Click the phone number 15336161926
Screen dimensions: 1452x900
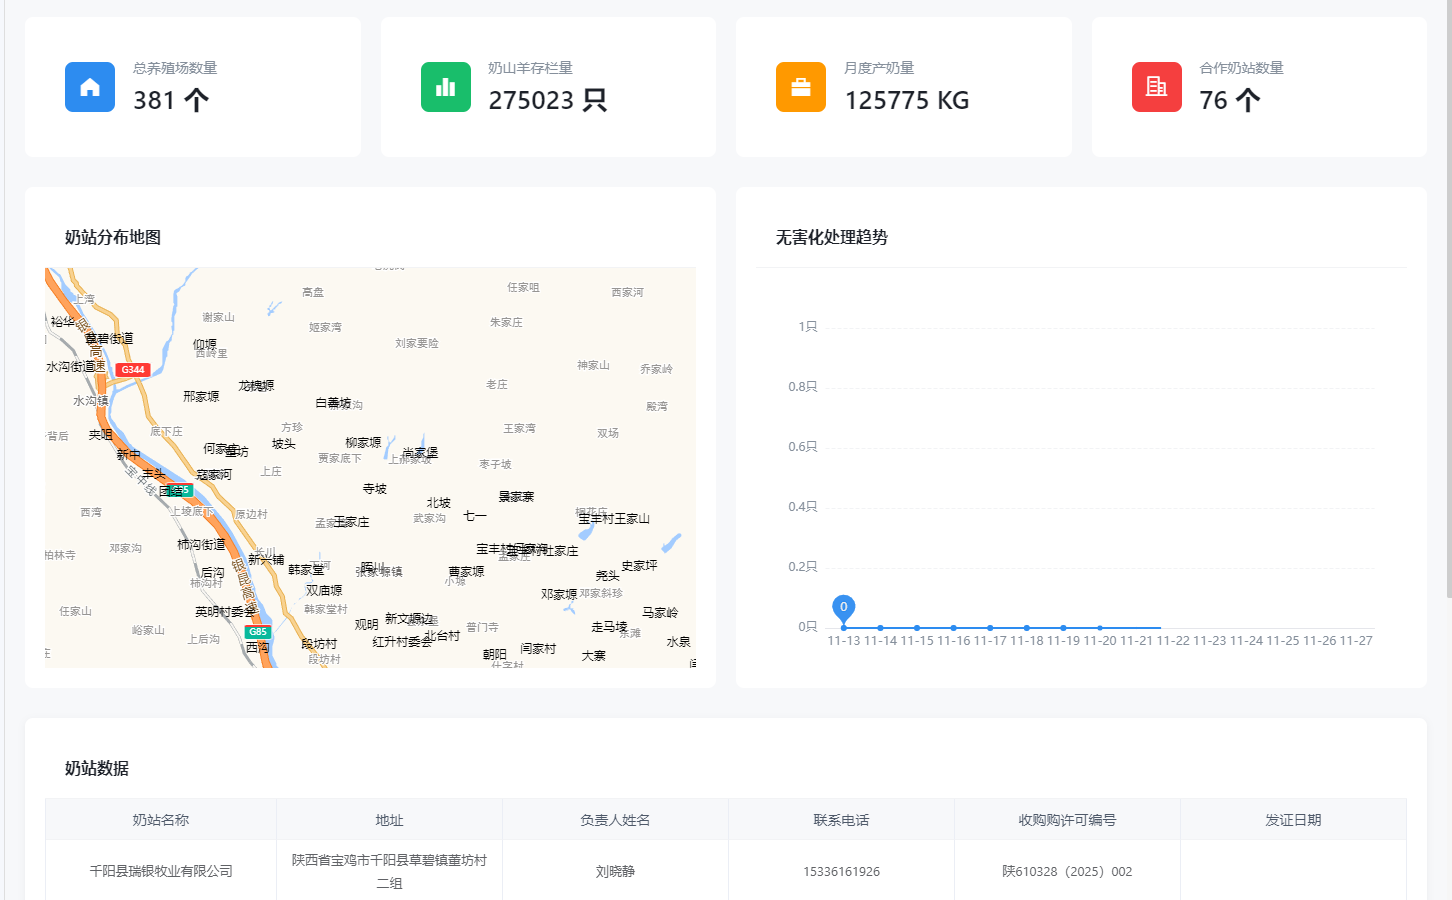(841, 872)
